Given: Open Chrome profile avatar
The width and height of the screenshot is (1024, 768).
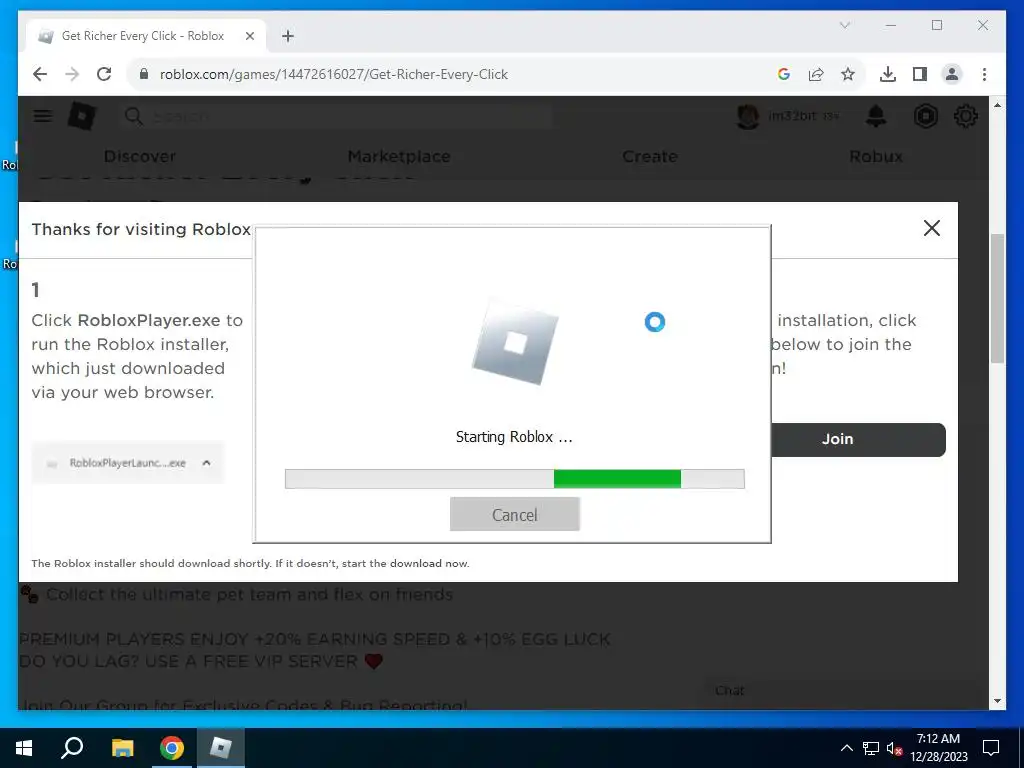Looking at the screenshot, I should click(952, 74).
